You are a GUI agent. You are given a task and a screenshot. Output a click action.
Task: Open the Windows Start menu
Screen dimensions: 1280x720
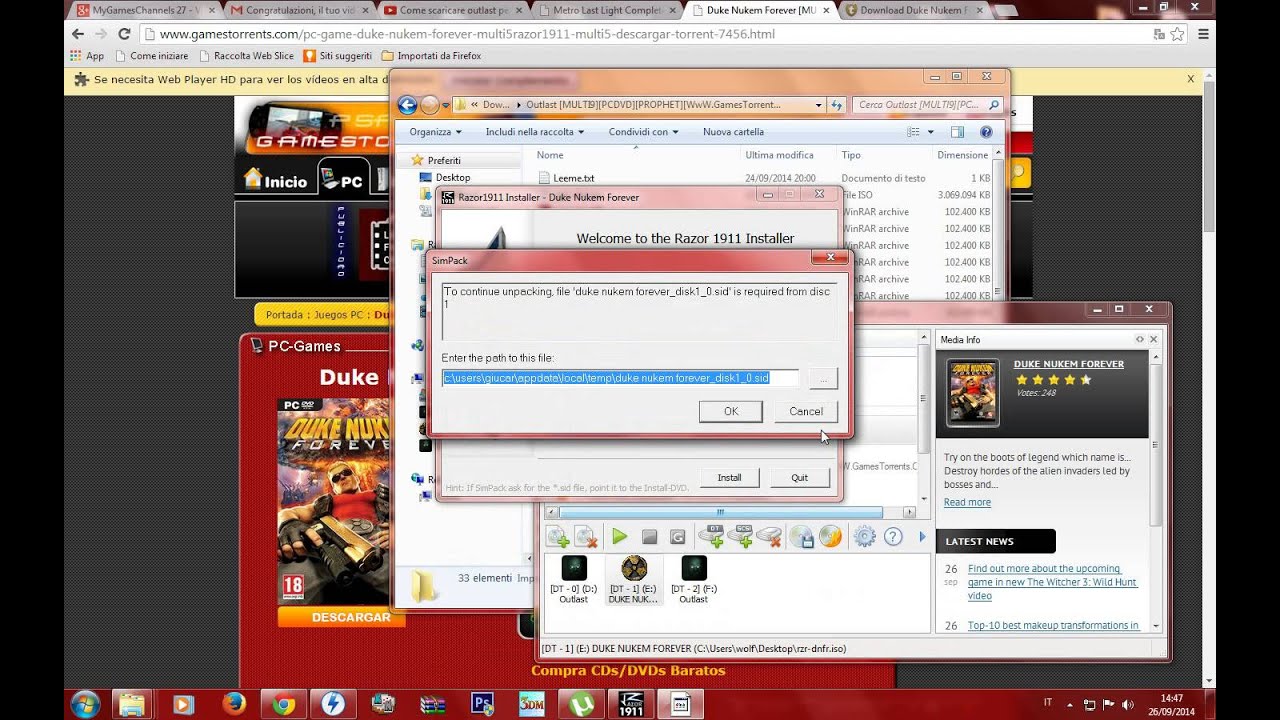pyautogui.click(x=85, y=704)
